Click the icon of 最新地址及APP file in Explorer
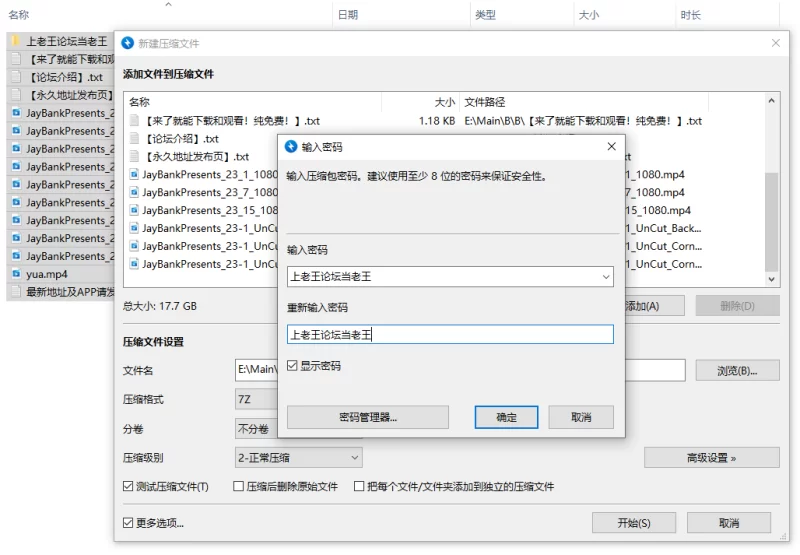This screenshot has height=555, width=800. 16,292
